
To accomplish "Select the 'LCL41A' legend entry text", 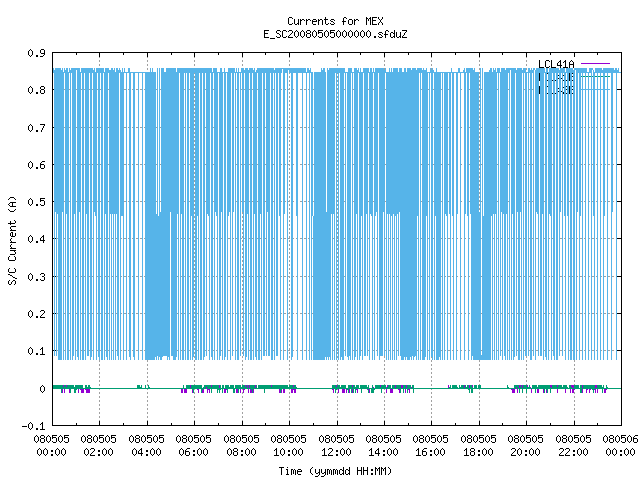I will point(556,64).
